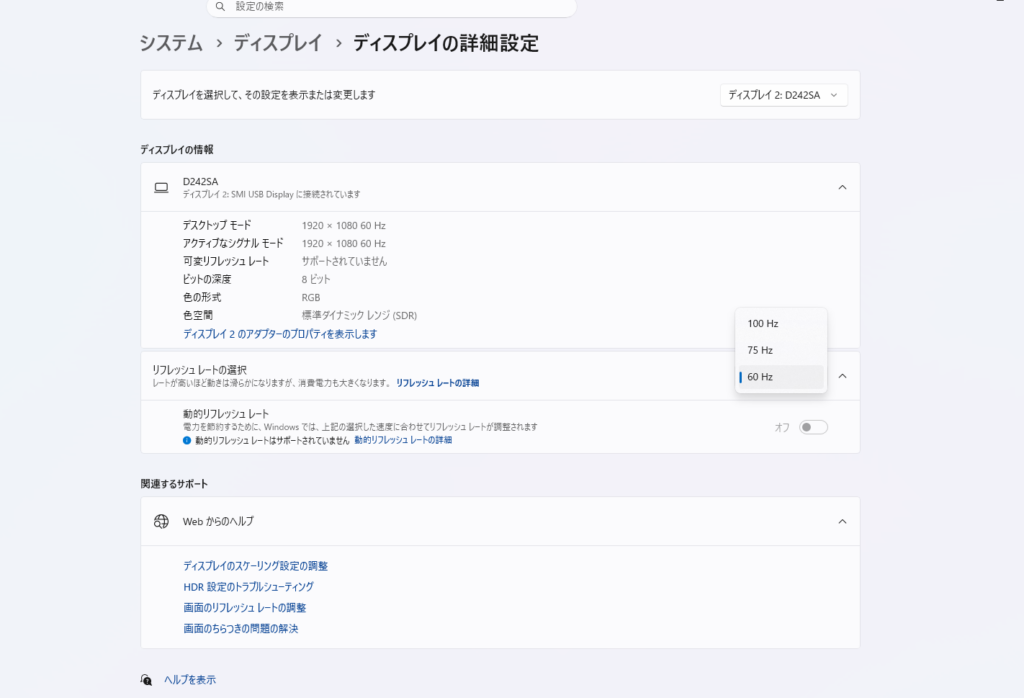Screen dimensions: 1024x698
Task: Click the アクティブなシグナル モード value text
Action: (x=344, y=244)
